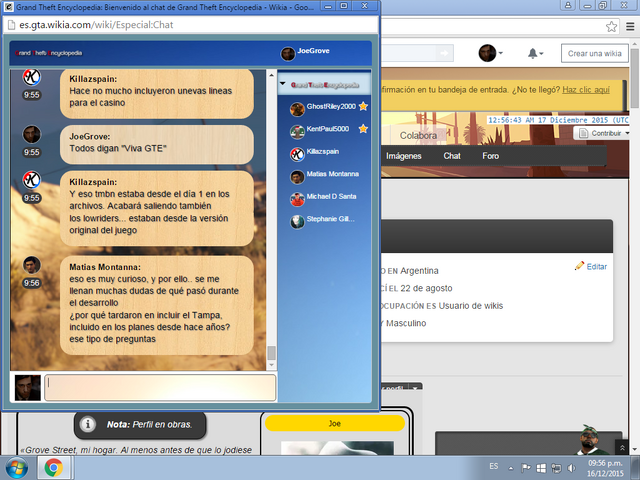Click Editar link in profile box
The image size is (640, 480).
click(596, 267)
